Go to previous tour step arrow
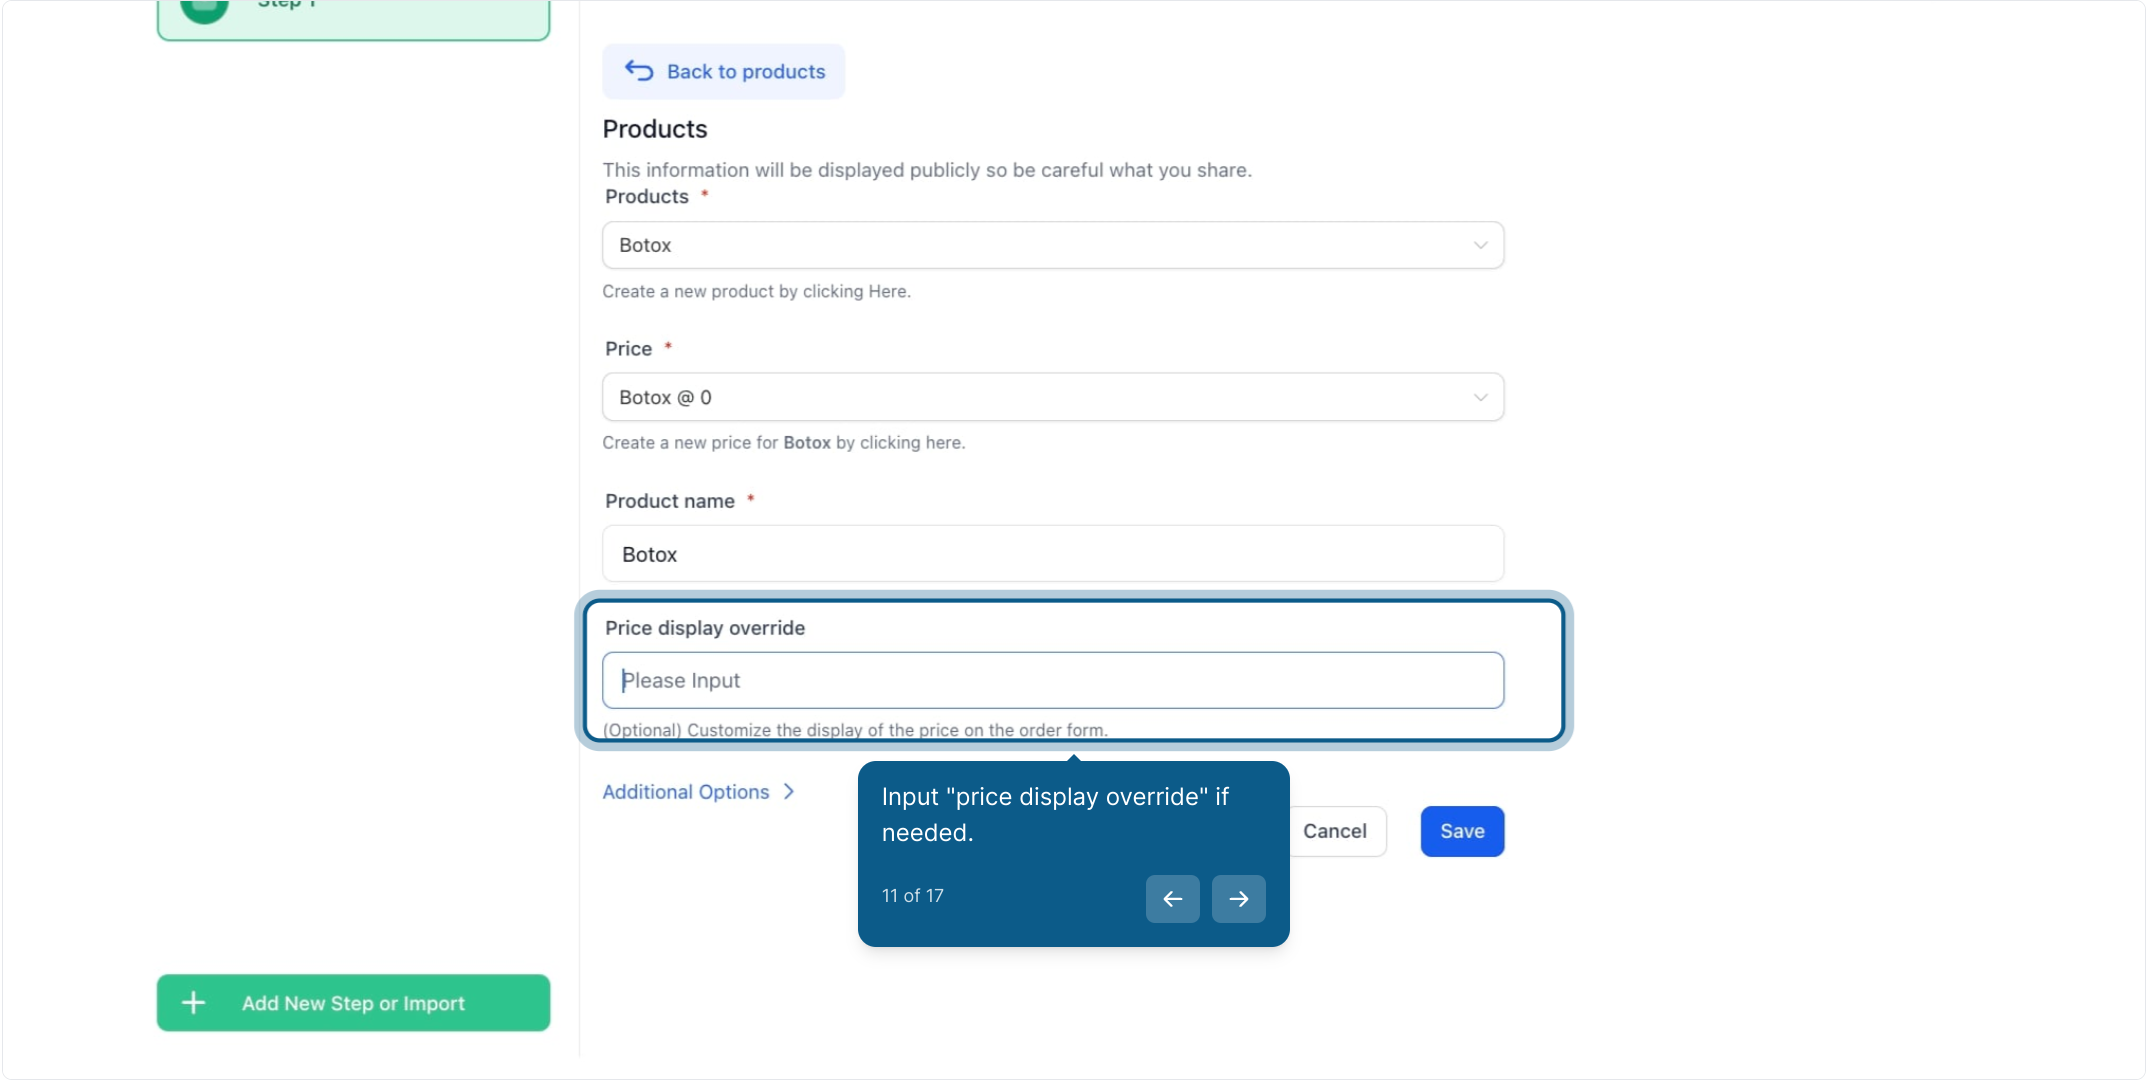 pyautogui.click(x=1172, y=898)
